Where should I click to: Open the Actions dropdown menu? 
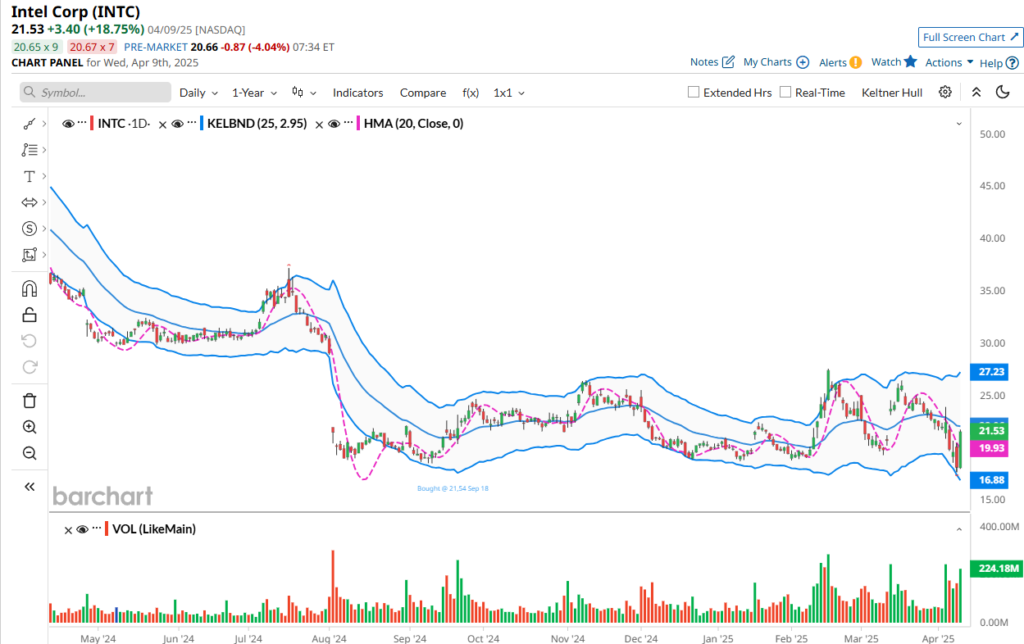[x=949, y=62]
